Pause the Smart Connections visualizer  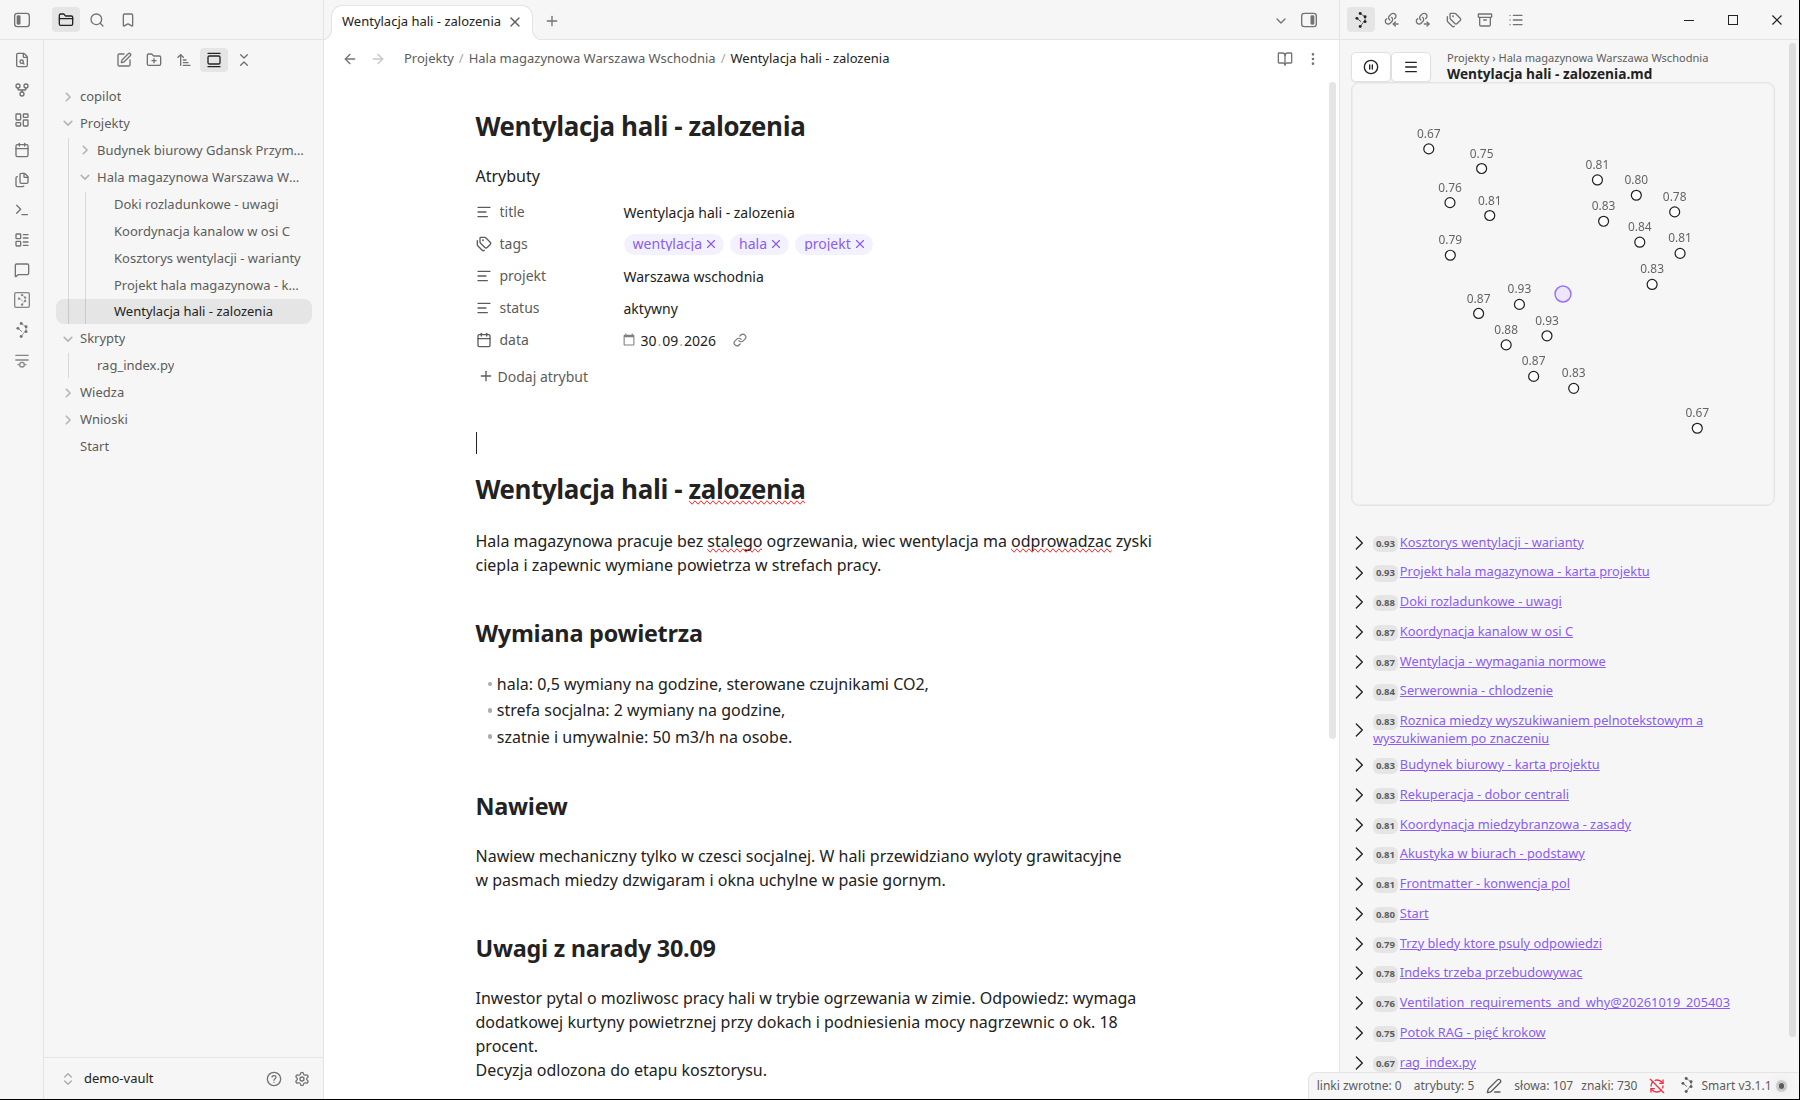pos(1371,67)
